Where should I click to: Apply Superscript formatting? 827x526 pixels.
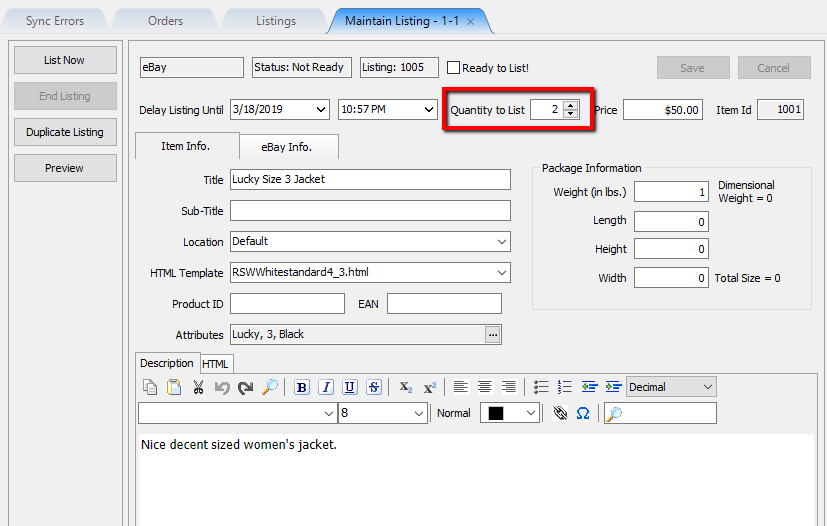point(430,387)
